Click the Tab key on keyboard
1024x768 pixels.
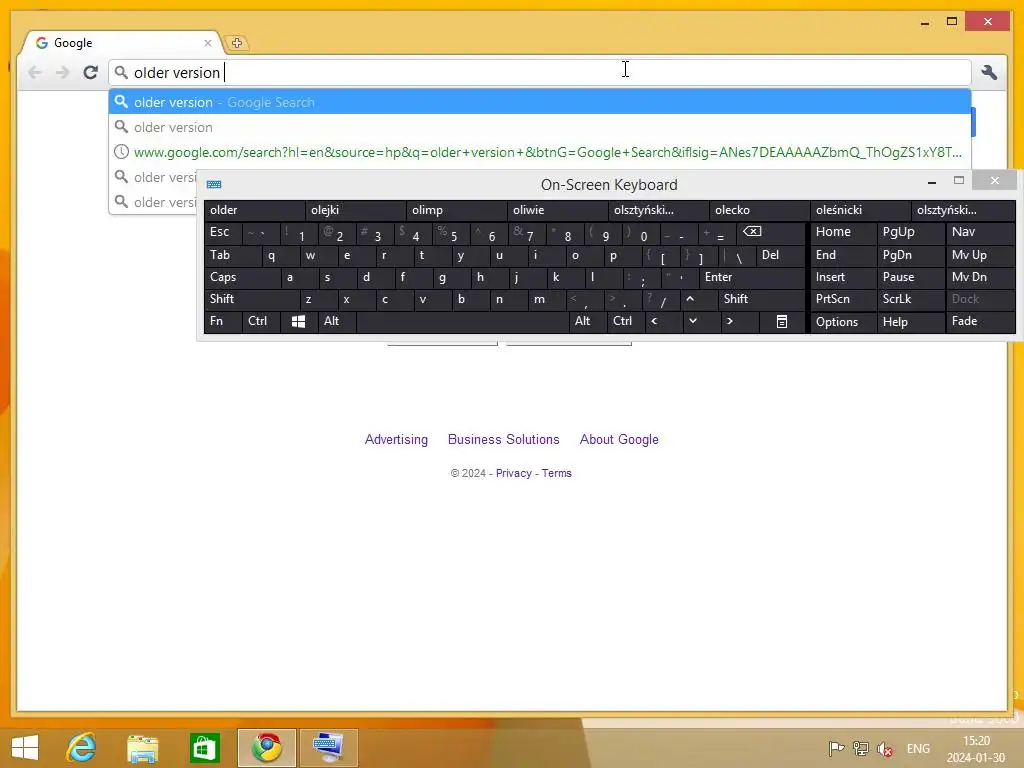233,255
